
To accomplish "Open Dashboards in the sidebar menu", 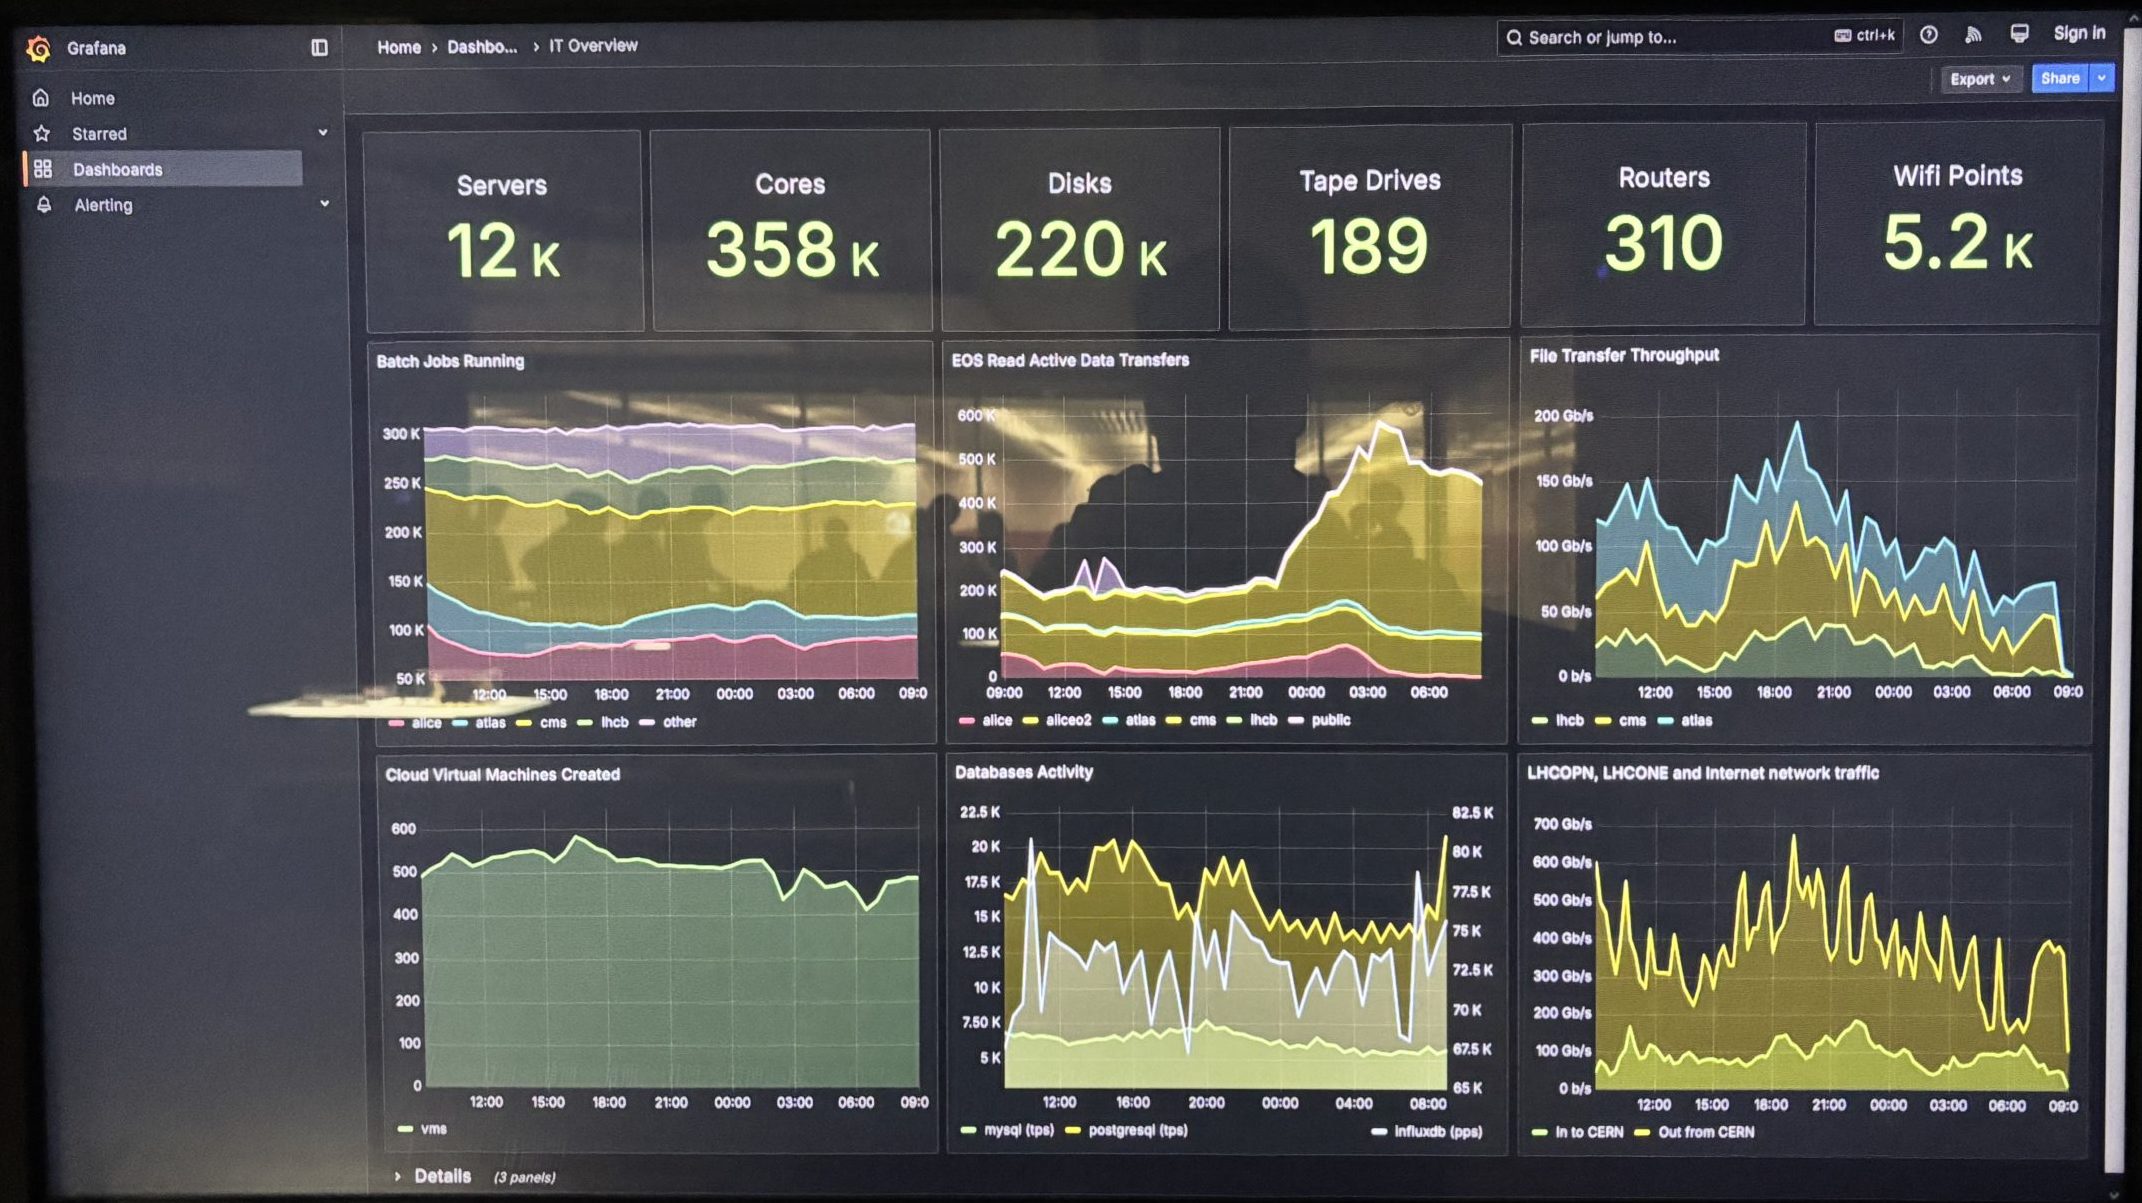I will tap(117, 169).
